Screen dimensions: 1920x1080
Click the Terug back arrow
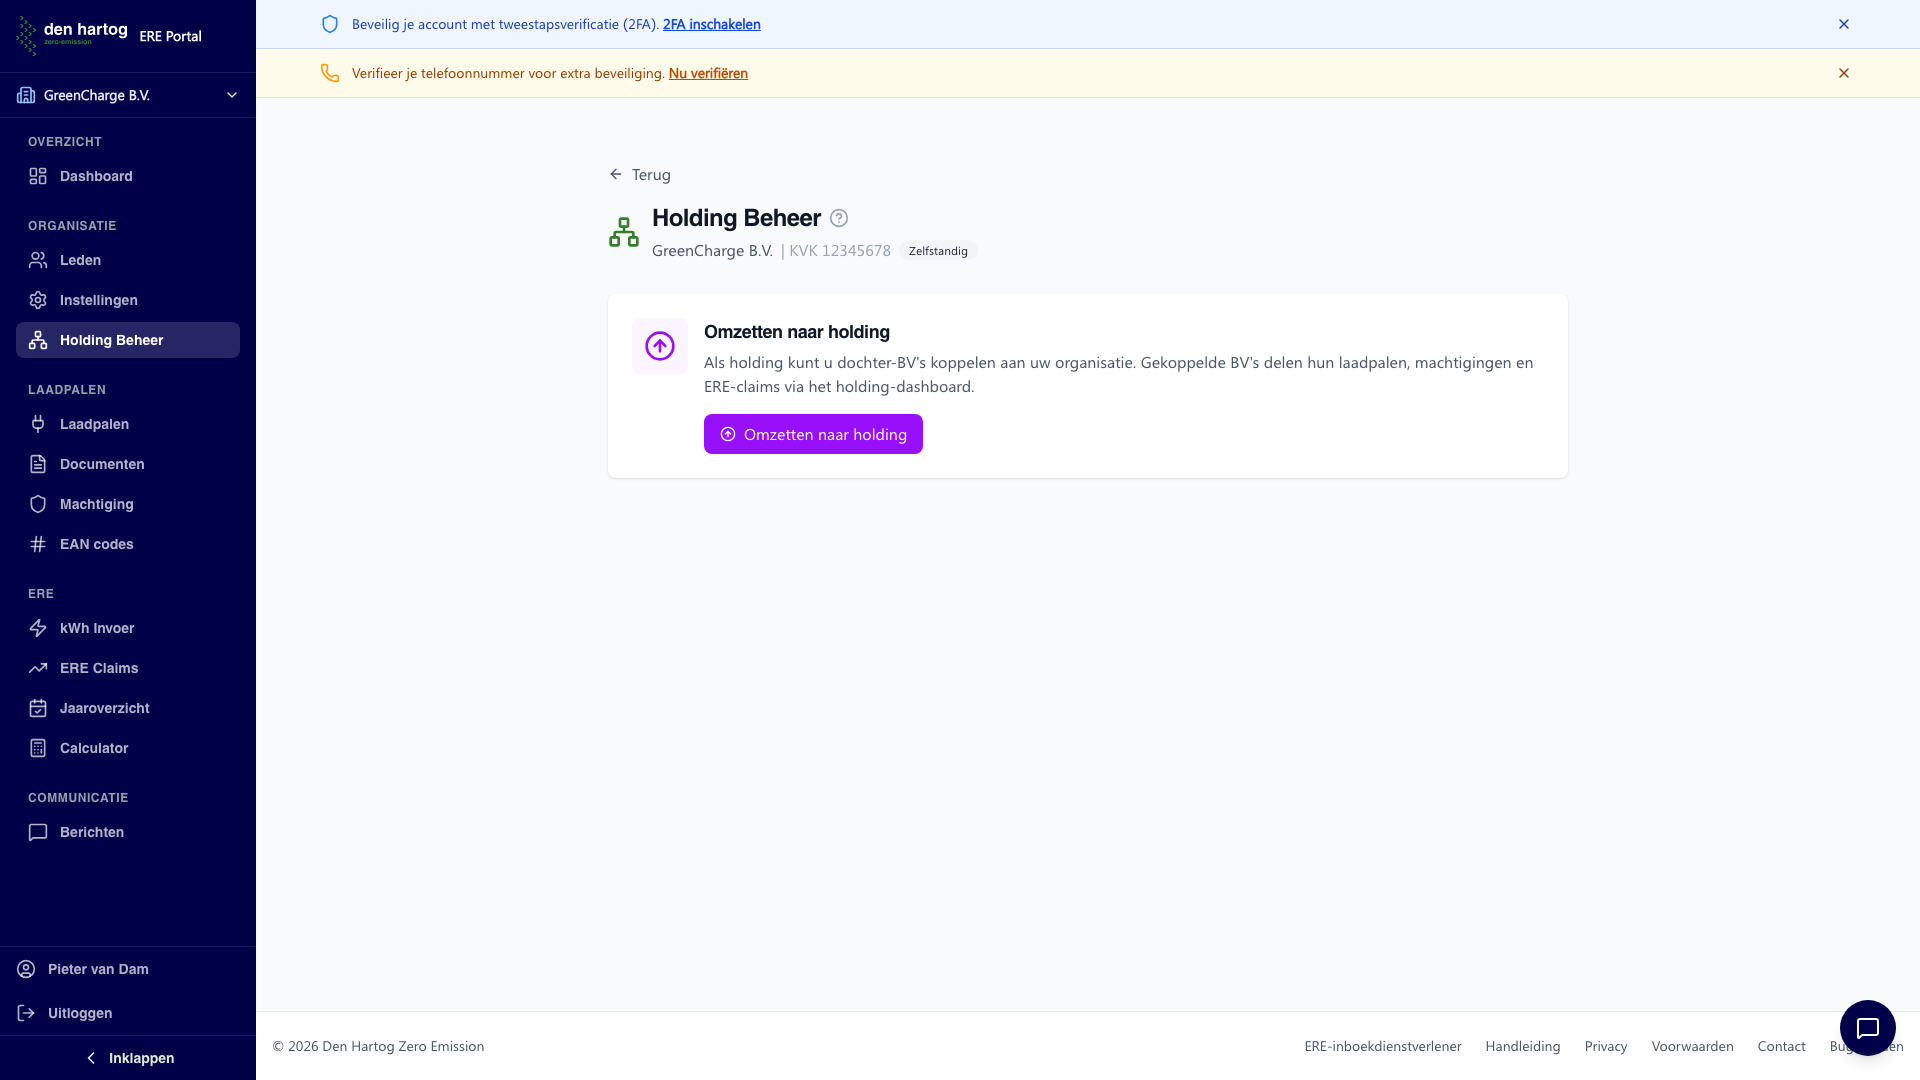point(616,174)
